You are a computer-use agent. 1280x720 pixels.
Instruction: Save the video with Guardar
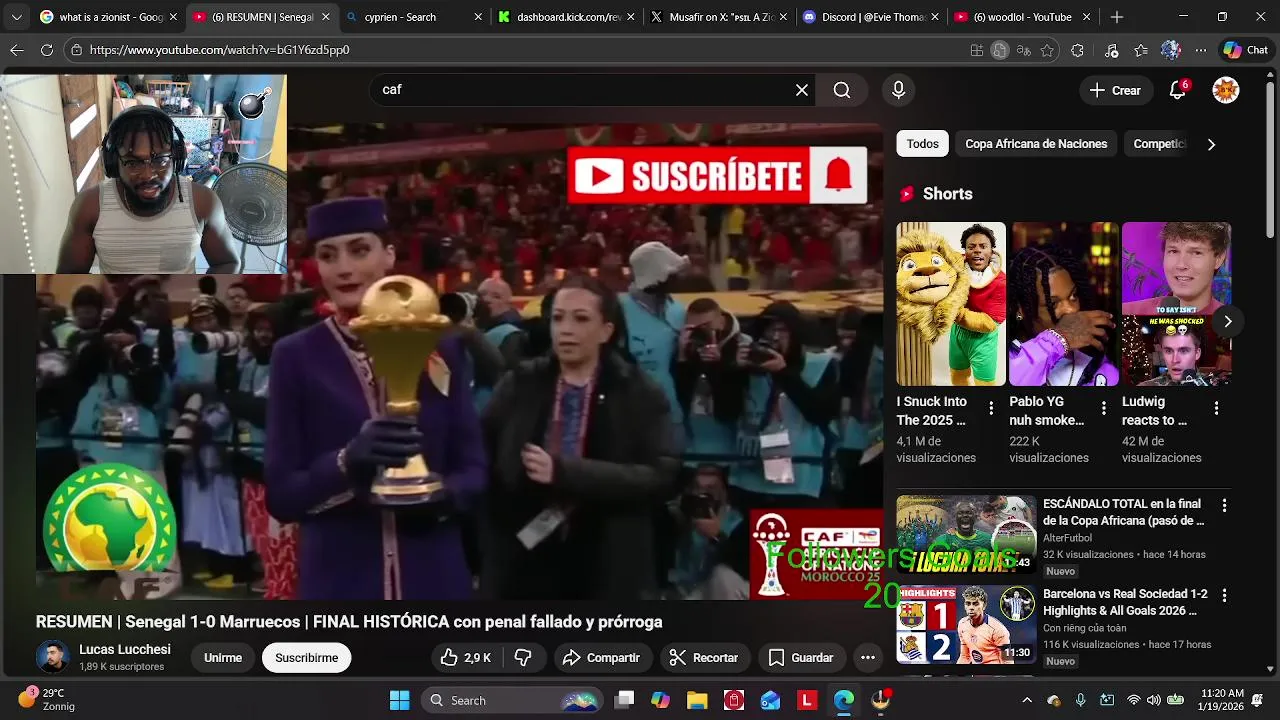[x=801, y=657]
